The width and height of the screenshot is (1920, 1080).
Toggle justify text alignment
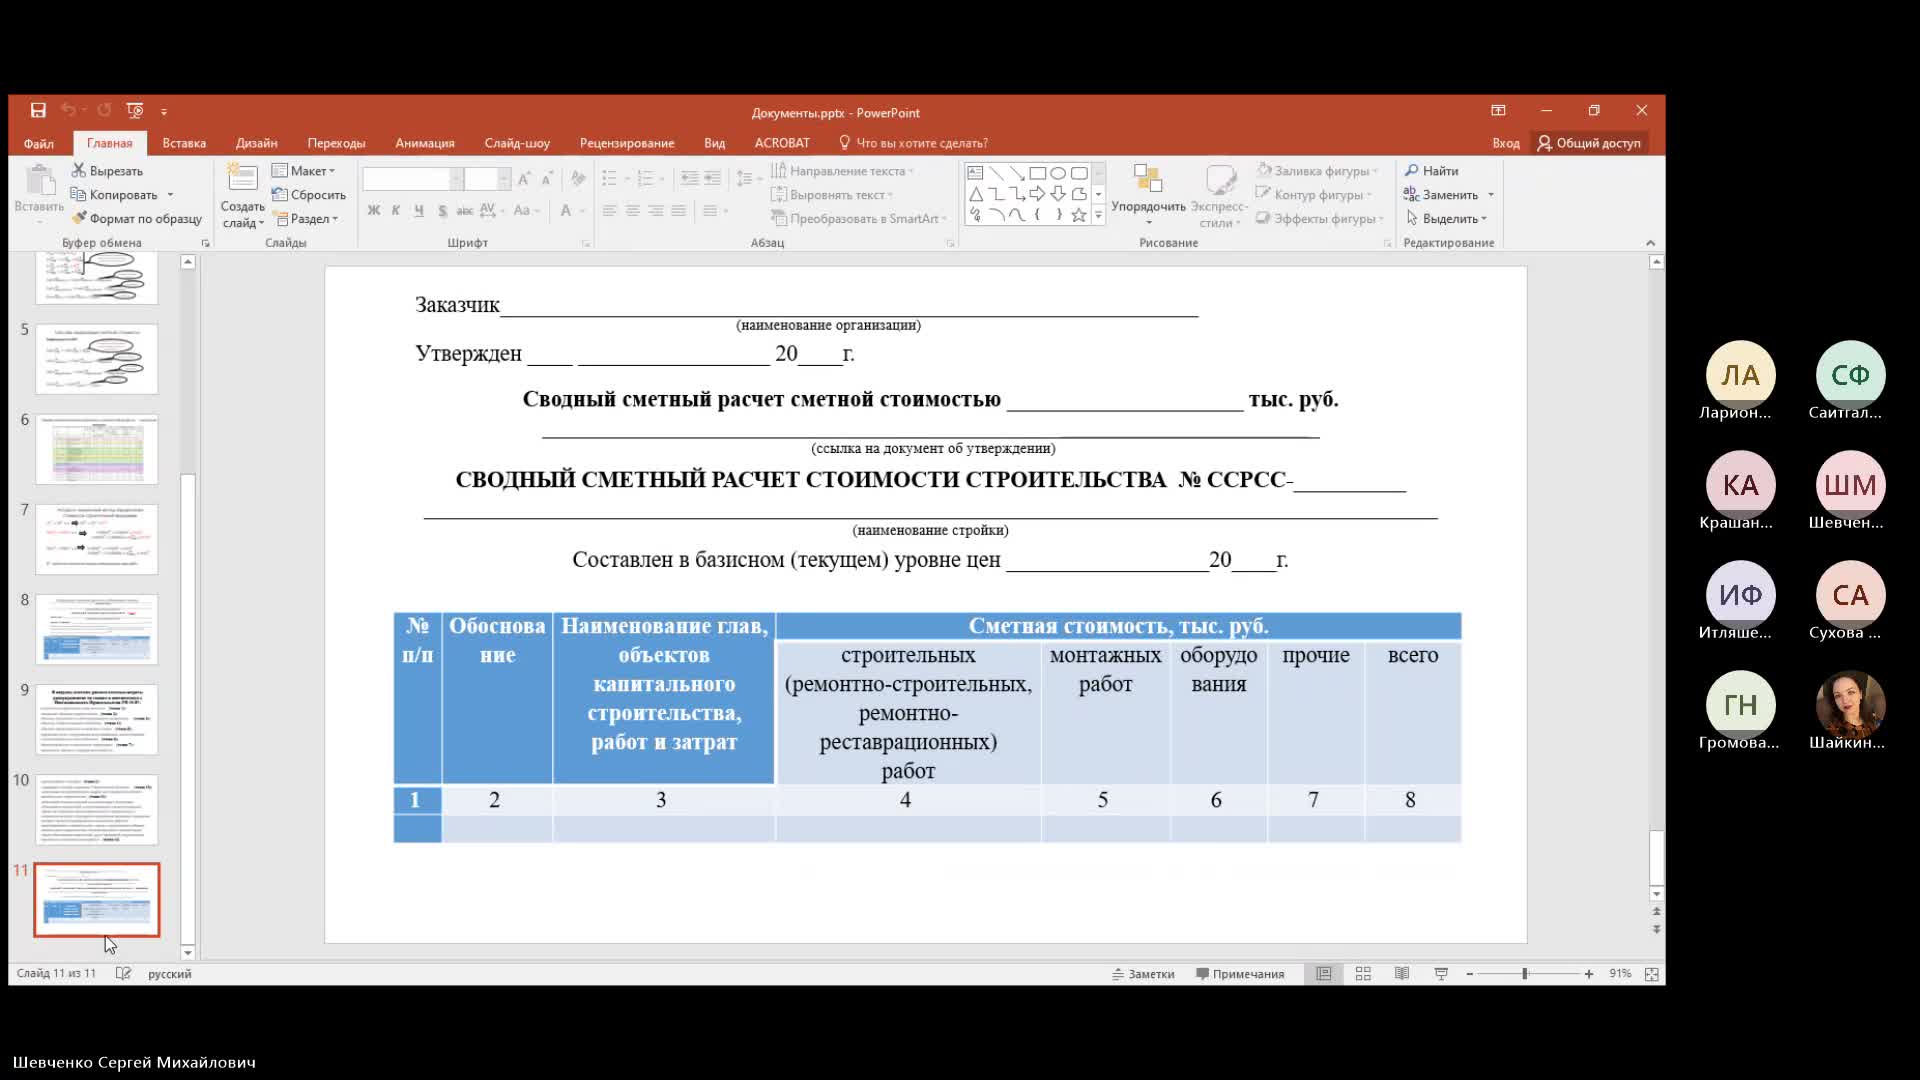pos(679,211)
